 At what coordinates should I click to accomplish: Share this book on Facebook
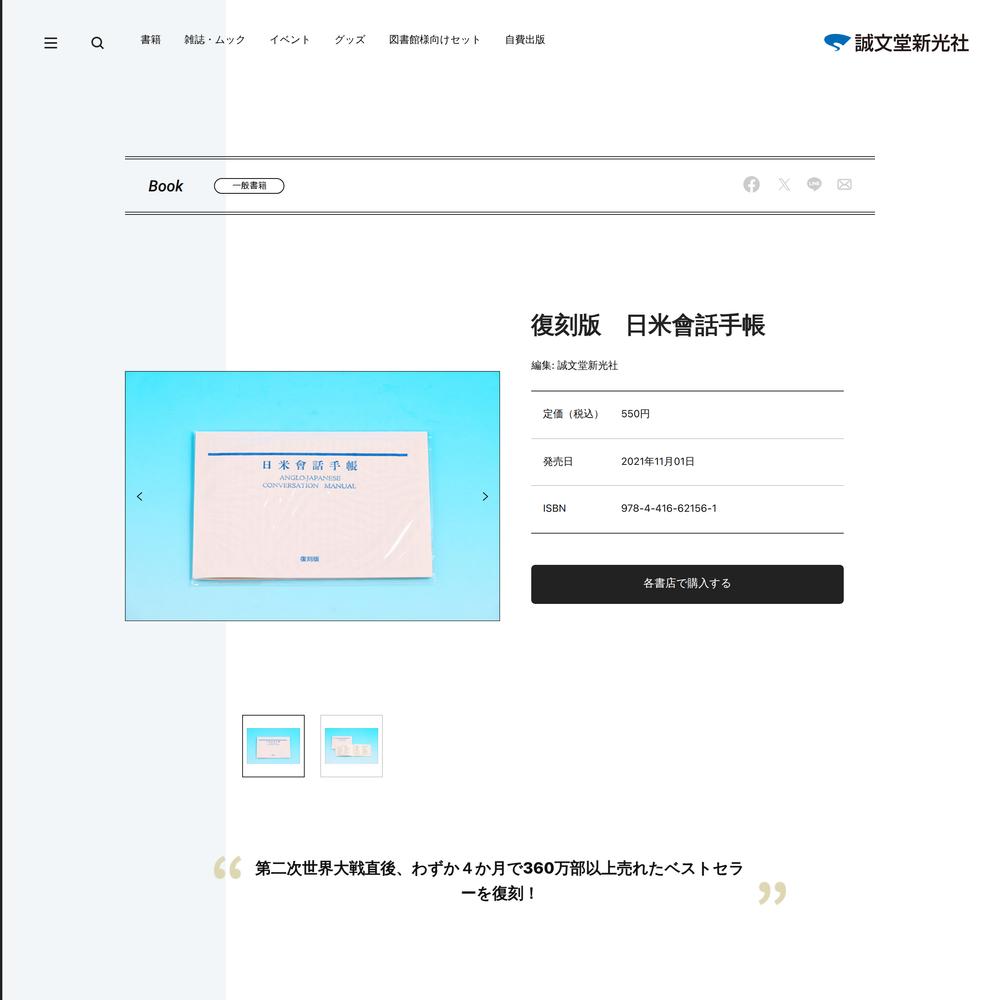click(751, 184)
